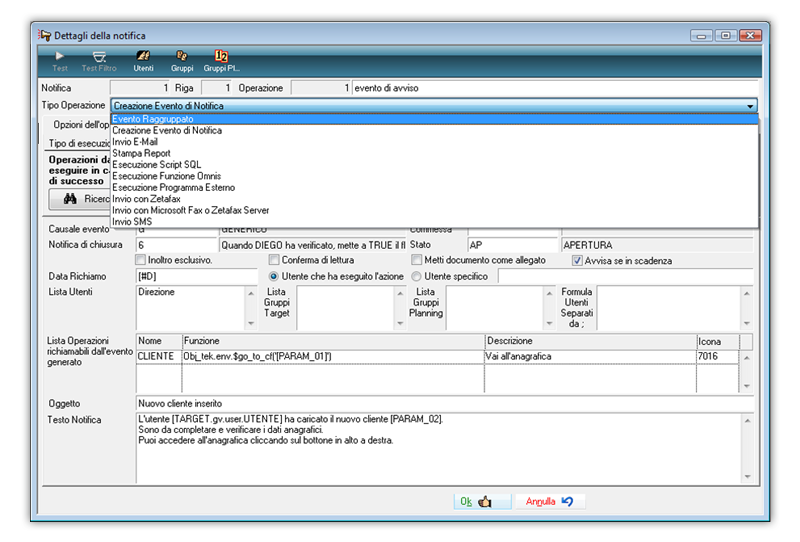
Task: Click the Vai all'anagrafica description cell
Action: [590, 356]
